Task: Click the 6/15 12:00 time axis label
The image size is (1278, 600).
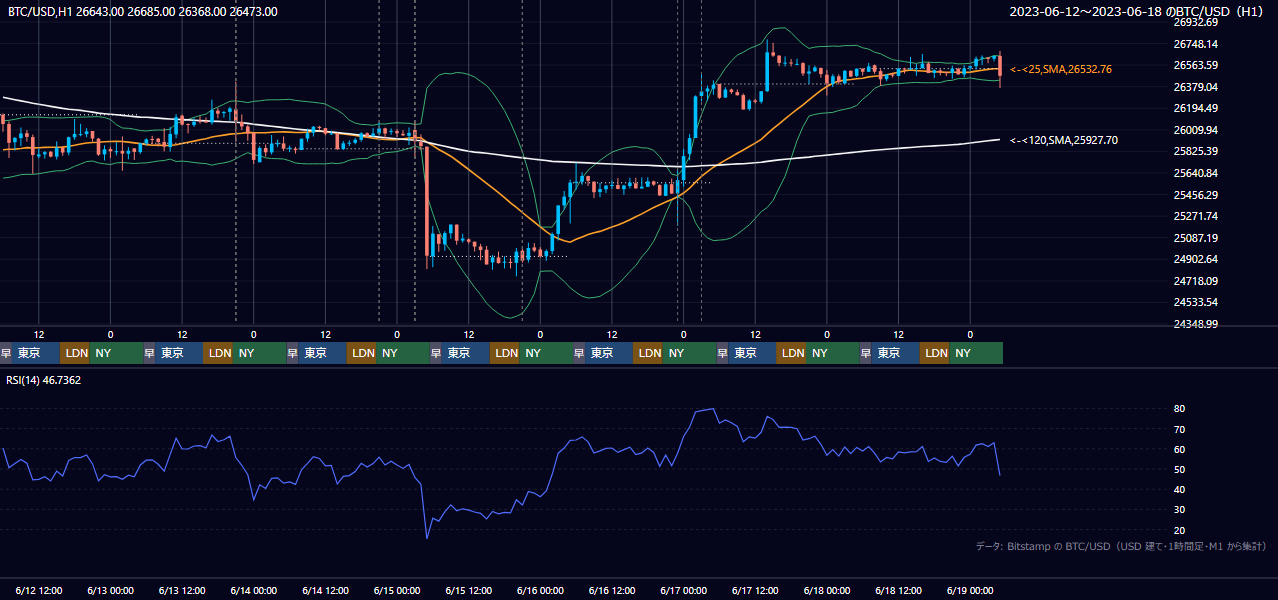Action: click(469, 590)
